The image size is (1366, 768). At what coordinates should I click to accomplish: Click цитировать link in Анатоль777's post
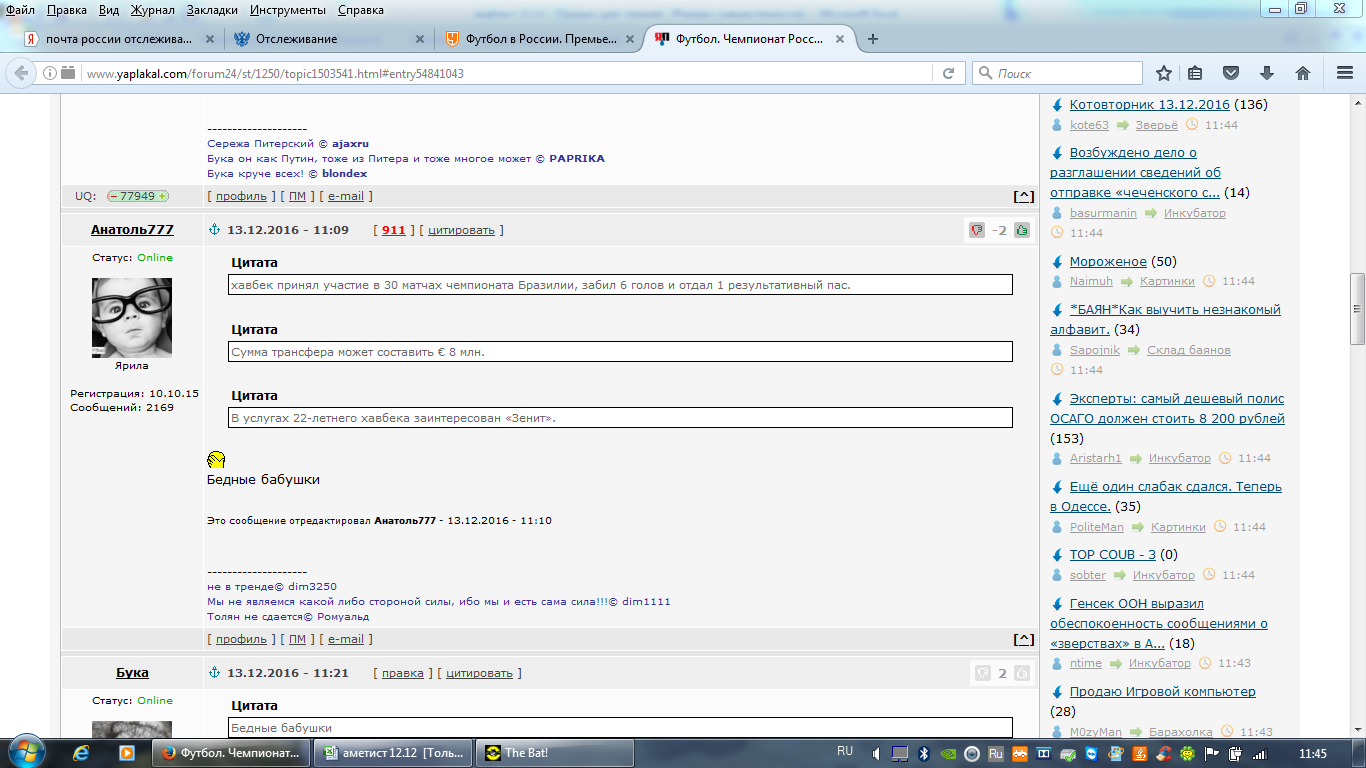tap(461, 230)
